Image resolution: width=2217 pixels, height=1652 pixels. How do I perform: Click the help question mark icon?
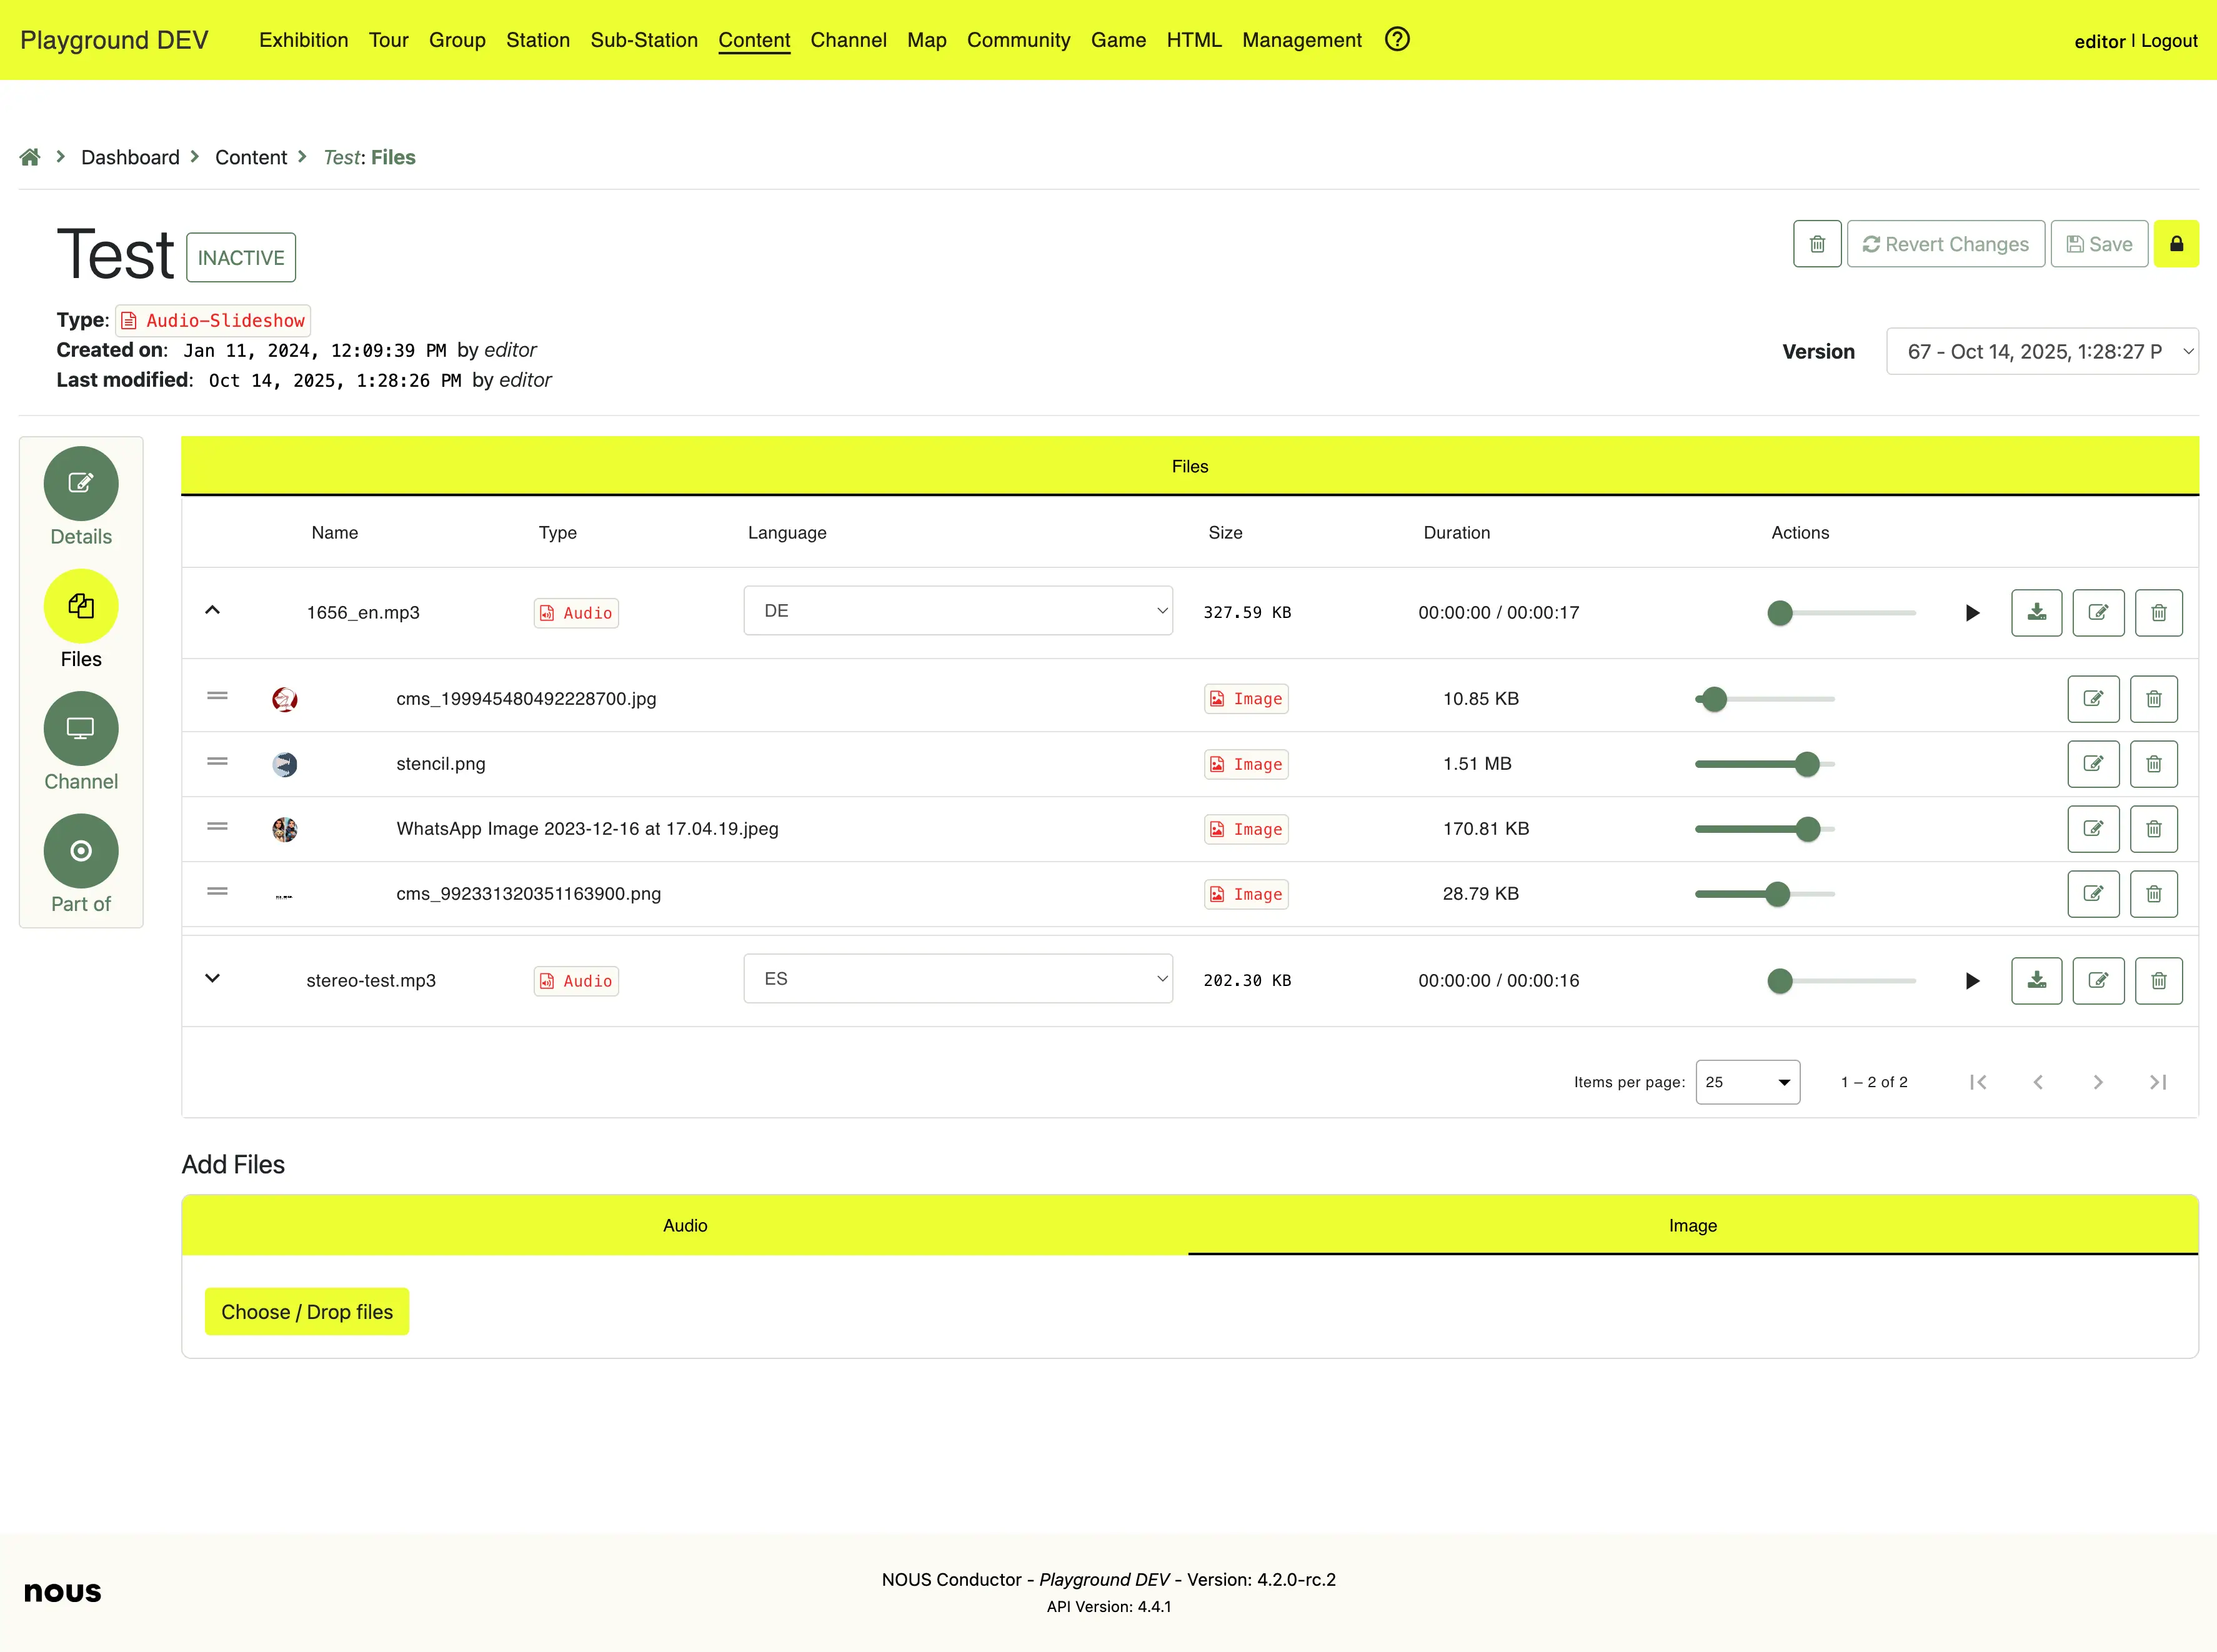click(x=1397, y=40)
